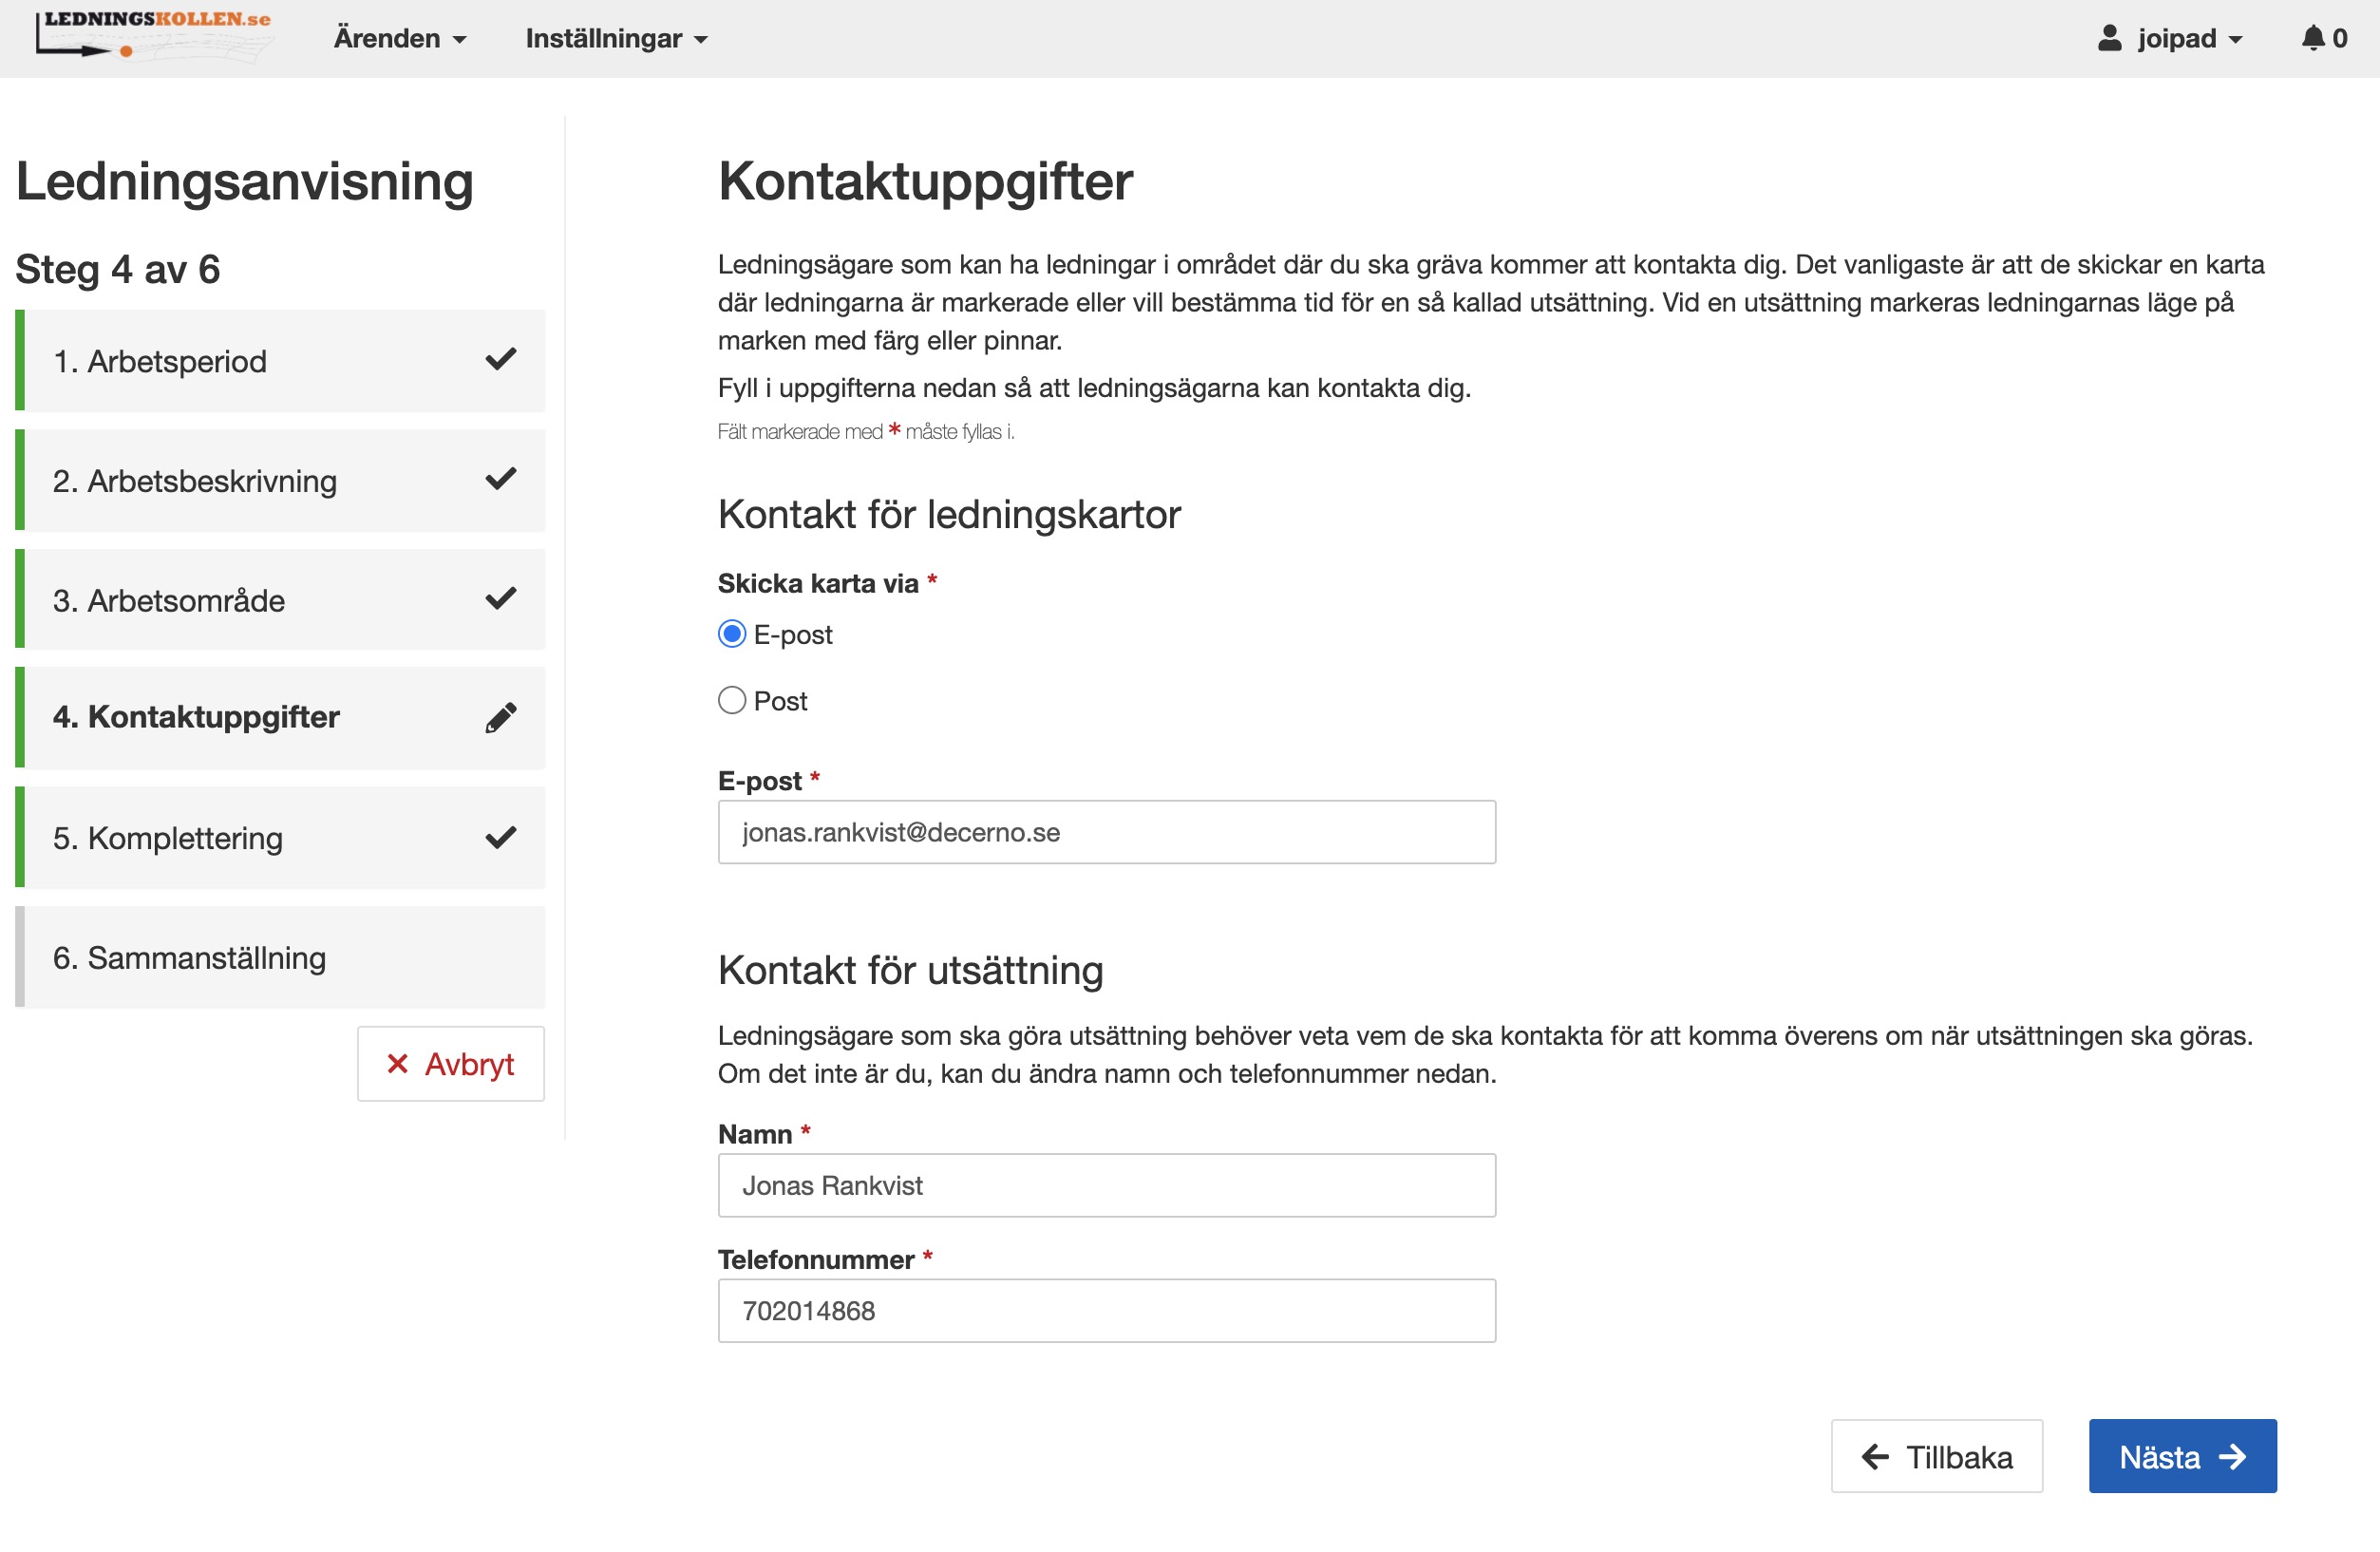Click the Tillbaka button
The image size is (2380, 1552).
click(1936, 1456)
